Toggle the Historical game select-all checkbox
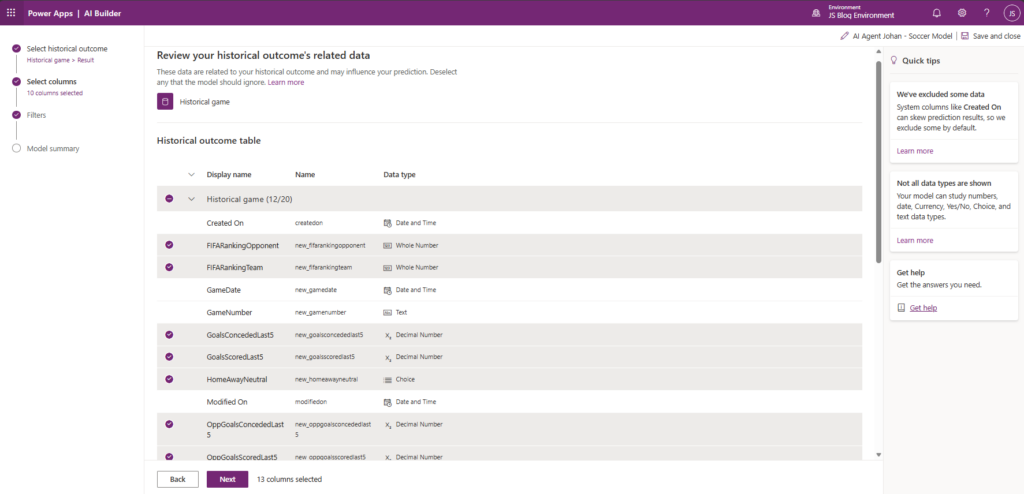 (x=169, y=199)
